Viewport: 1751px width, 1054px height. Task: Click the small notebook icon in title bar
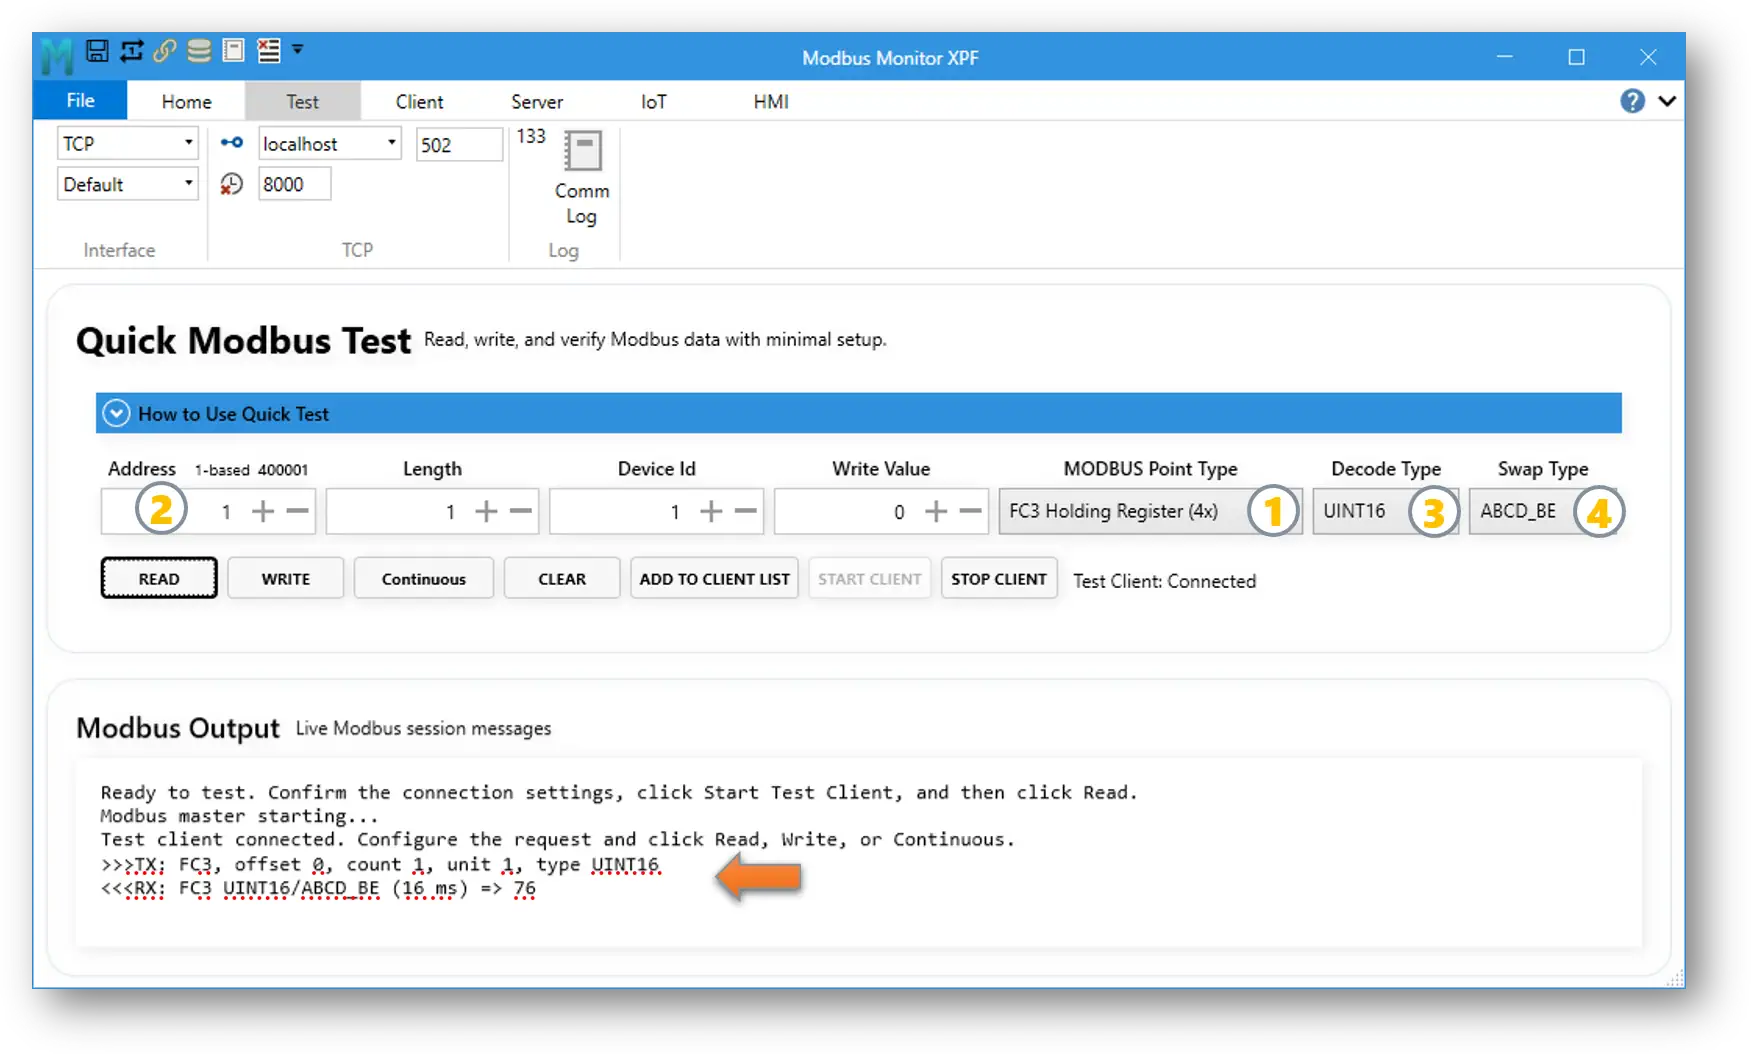click(233, 50)
